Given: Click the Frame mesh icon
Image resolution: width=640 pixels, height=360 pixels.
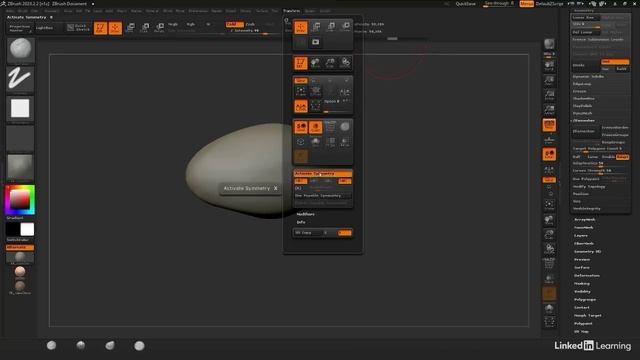Looking at the screenshot, I should (x=549, y=205).
